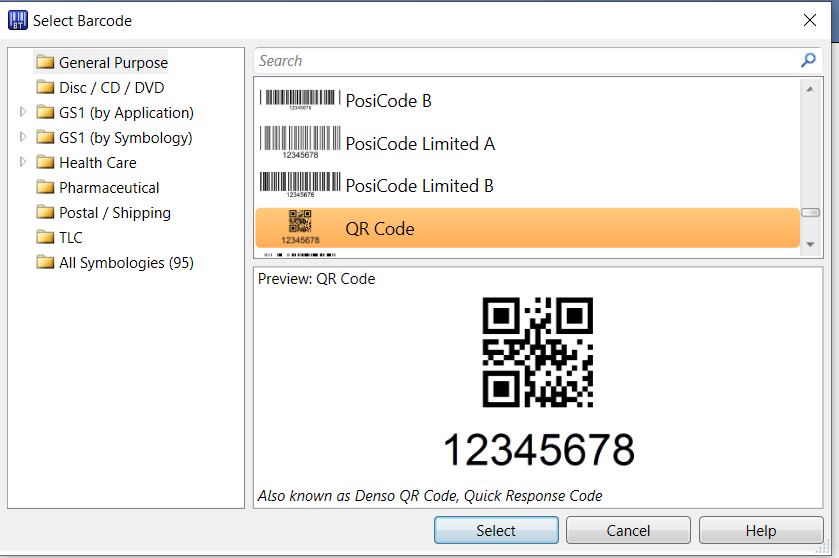Screen dimensions: 839x558
Task: Choose the TLC category
Action: [71, 238]
